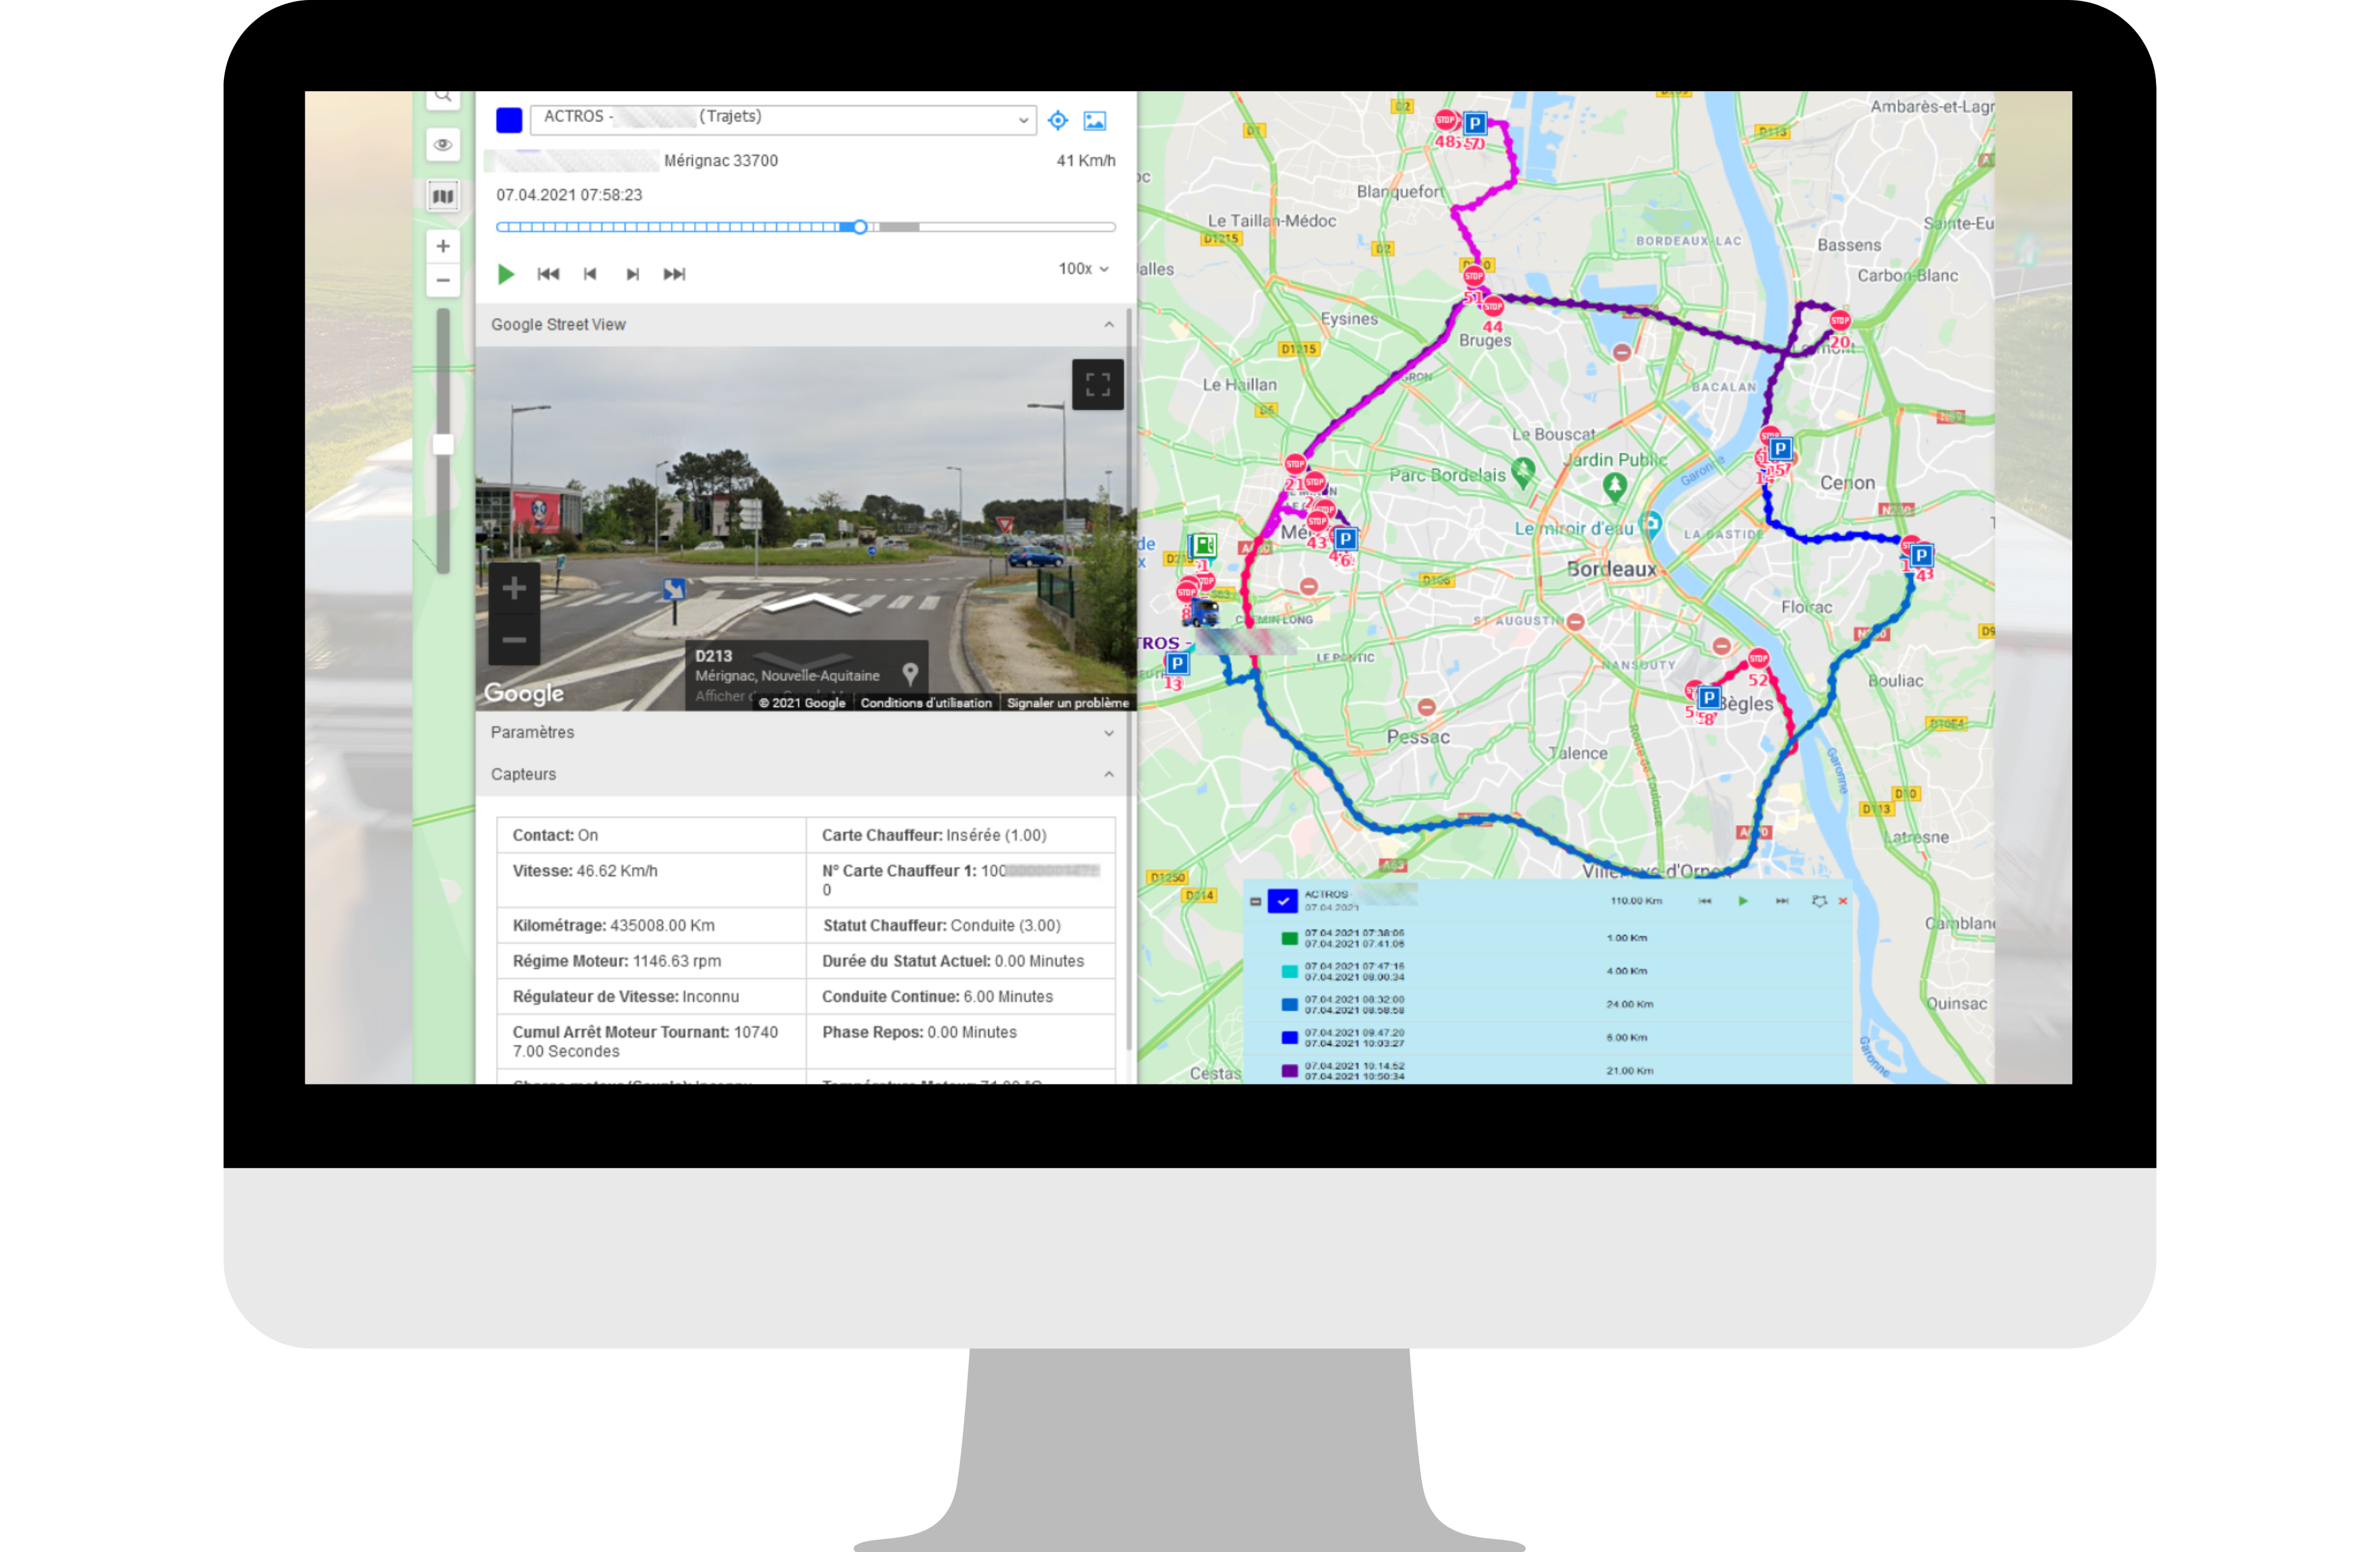This screenshot has height=1552, width=2380.
Task: Click parking marker at top near Blanquefort
Action: (x=1475, y=124)
